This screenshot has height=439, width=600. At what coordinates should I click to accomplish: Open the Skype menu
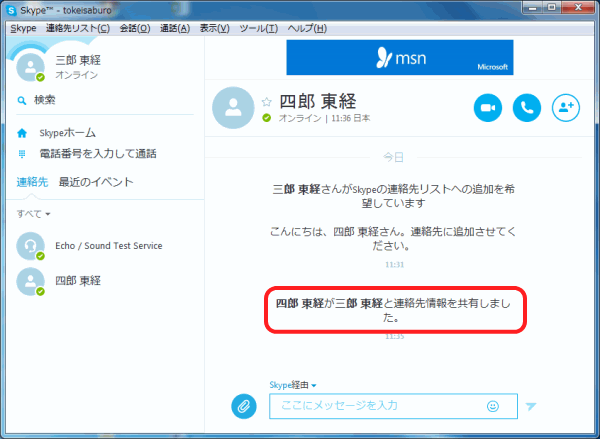coord(23,28)
